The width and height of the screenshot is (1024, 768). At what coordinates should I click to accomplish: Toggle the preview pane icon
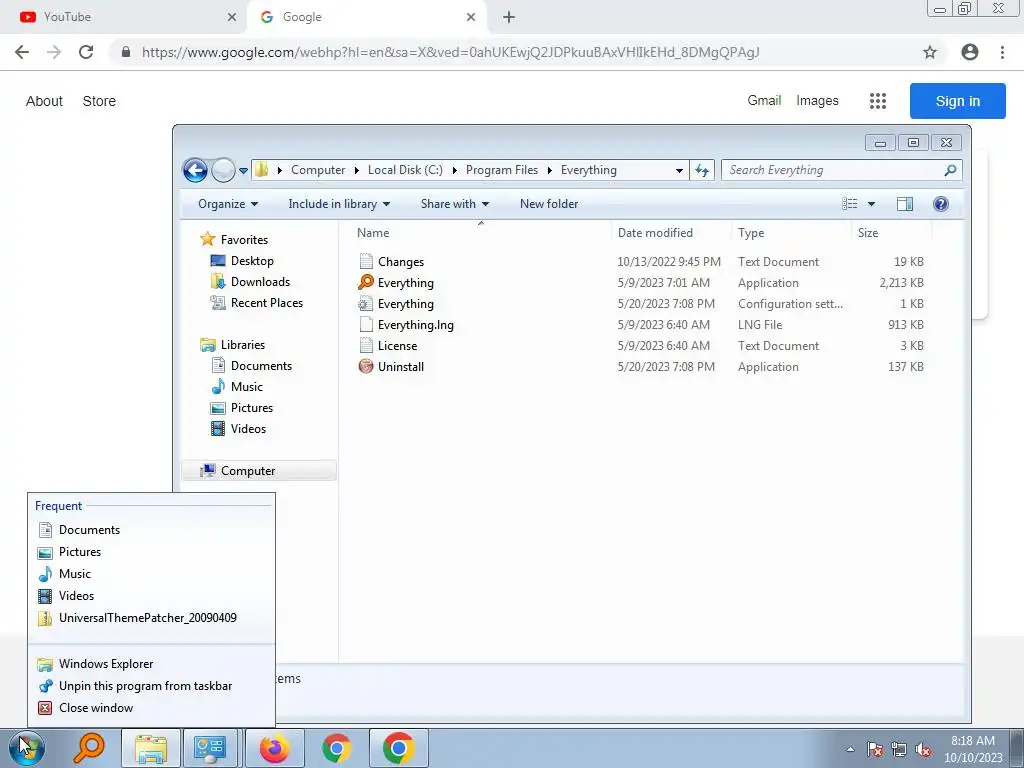905,204
